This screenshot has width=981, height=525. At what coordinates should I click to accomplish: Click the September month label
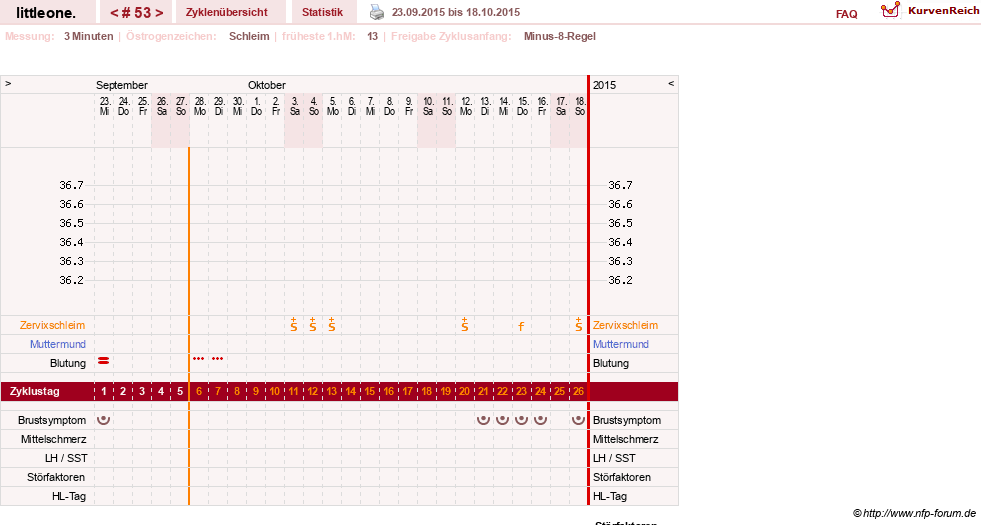[x=122, y=85]
